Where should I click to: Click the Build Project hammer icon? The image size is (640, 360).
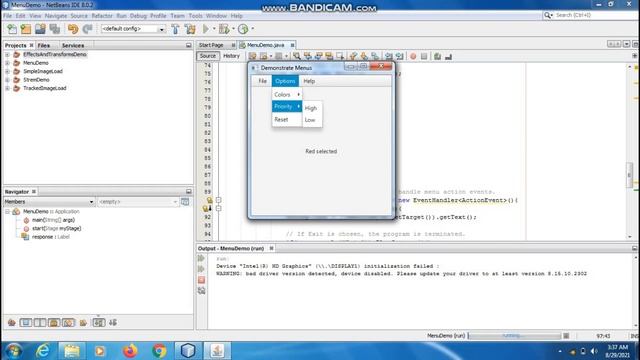[x=176, y=29]
